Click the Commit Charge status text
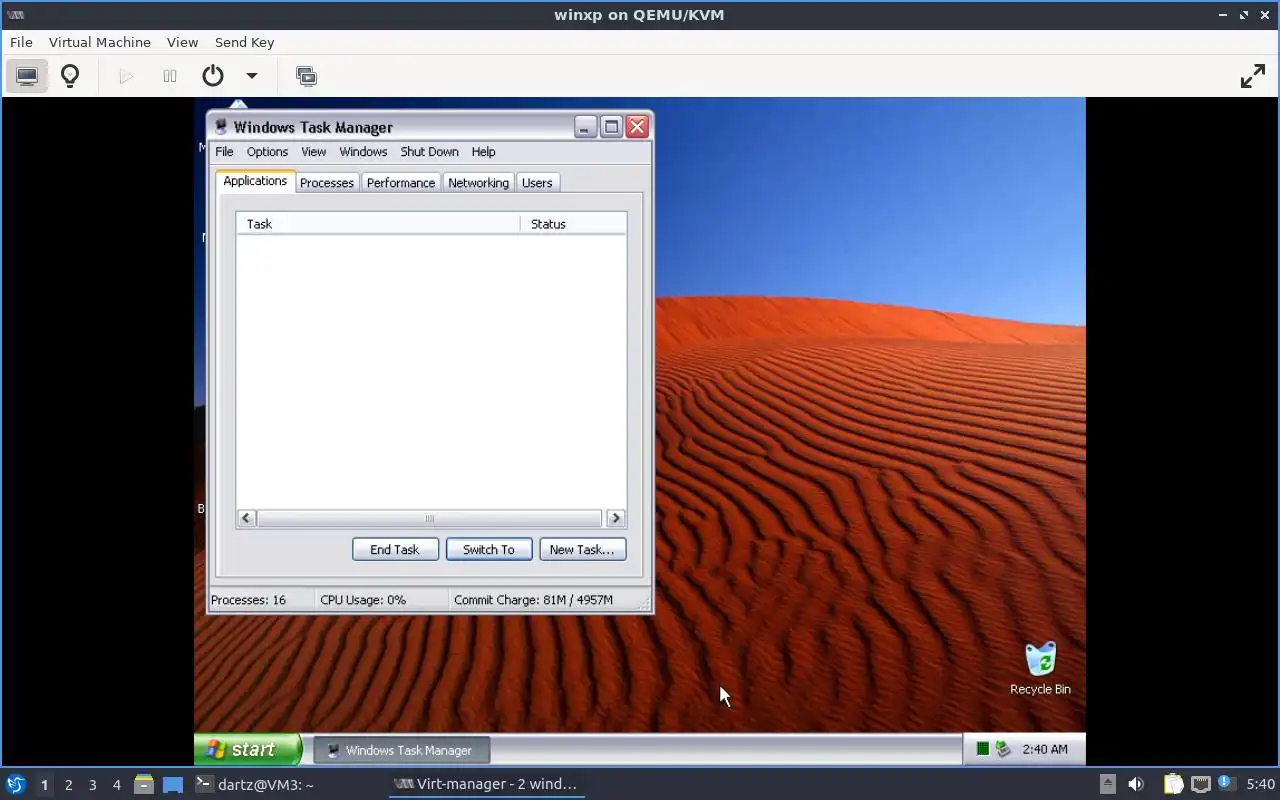 [x=533, y=600]
